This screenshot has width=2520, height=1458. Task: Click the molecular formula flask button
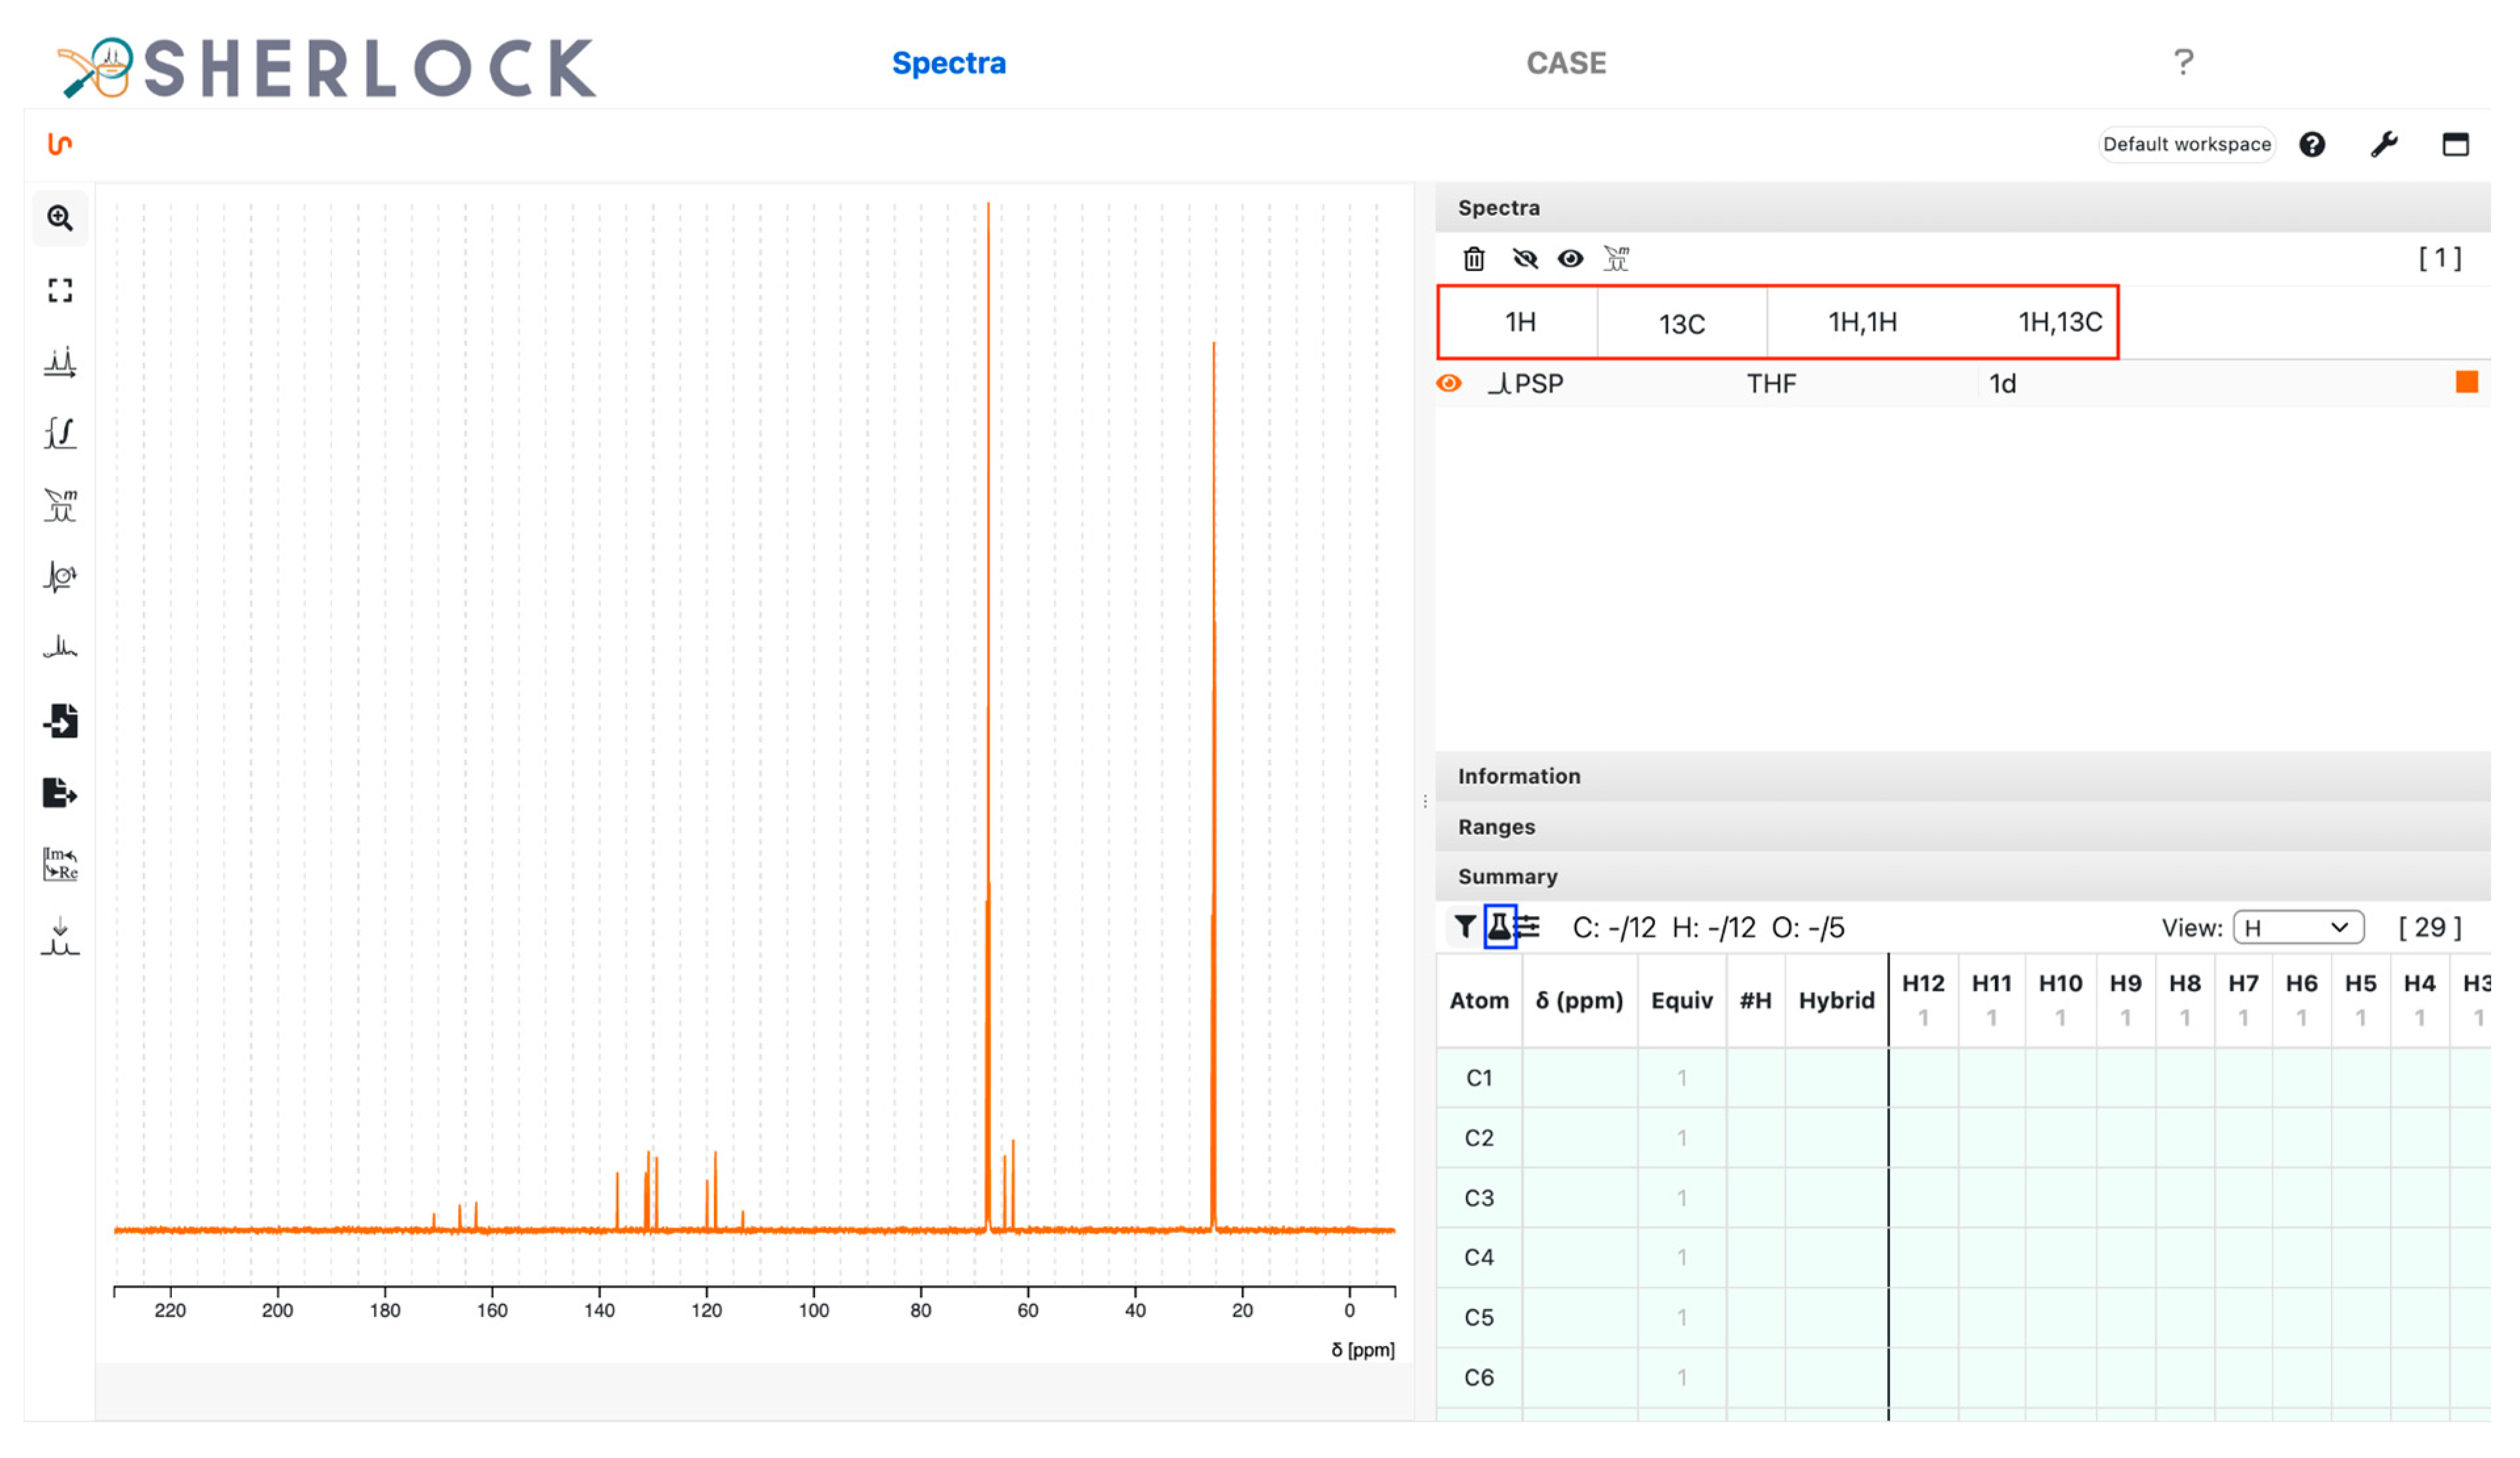[1499, 927]
